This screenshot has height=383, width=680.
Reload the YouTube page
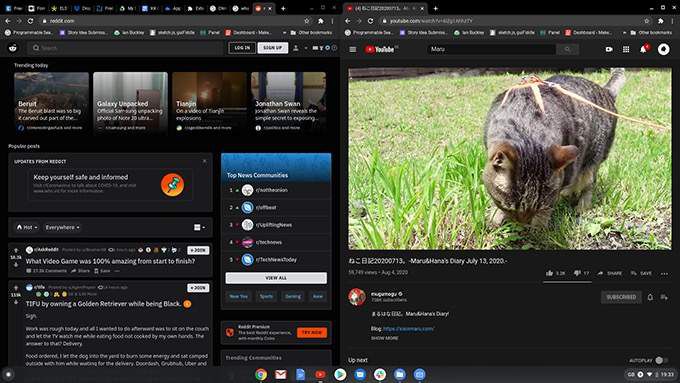coord(370,21)
